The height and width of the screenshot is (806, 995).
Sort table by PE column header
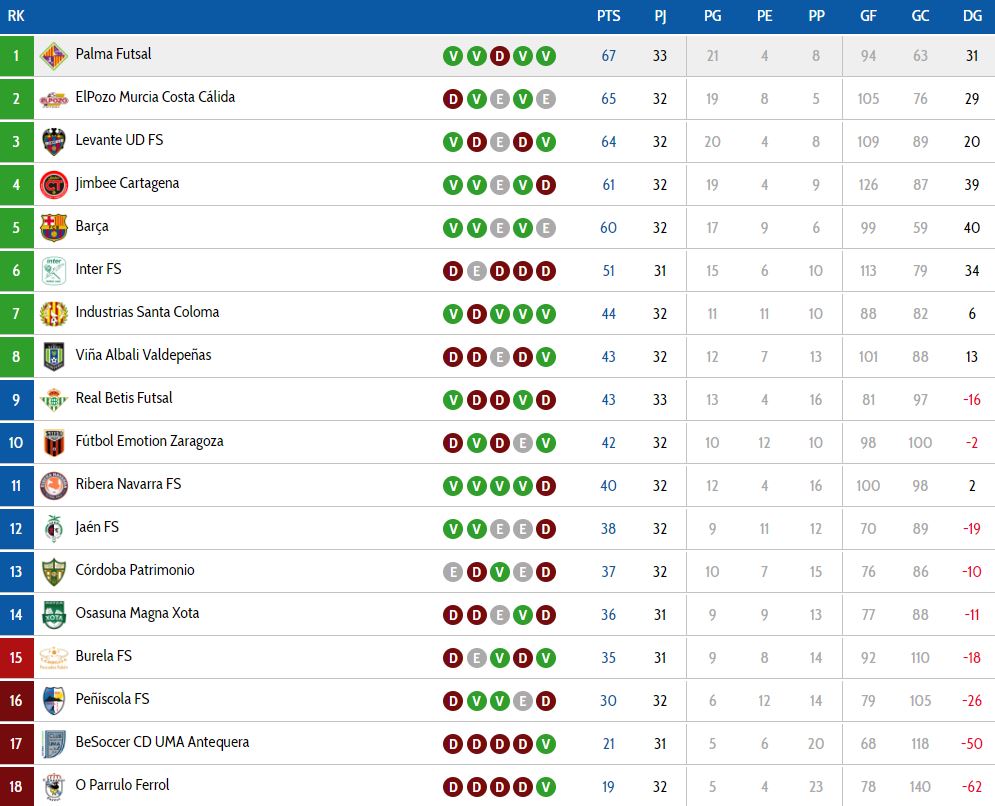(x=765, y=16)
